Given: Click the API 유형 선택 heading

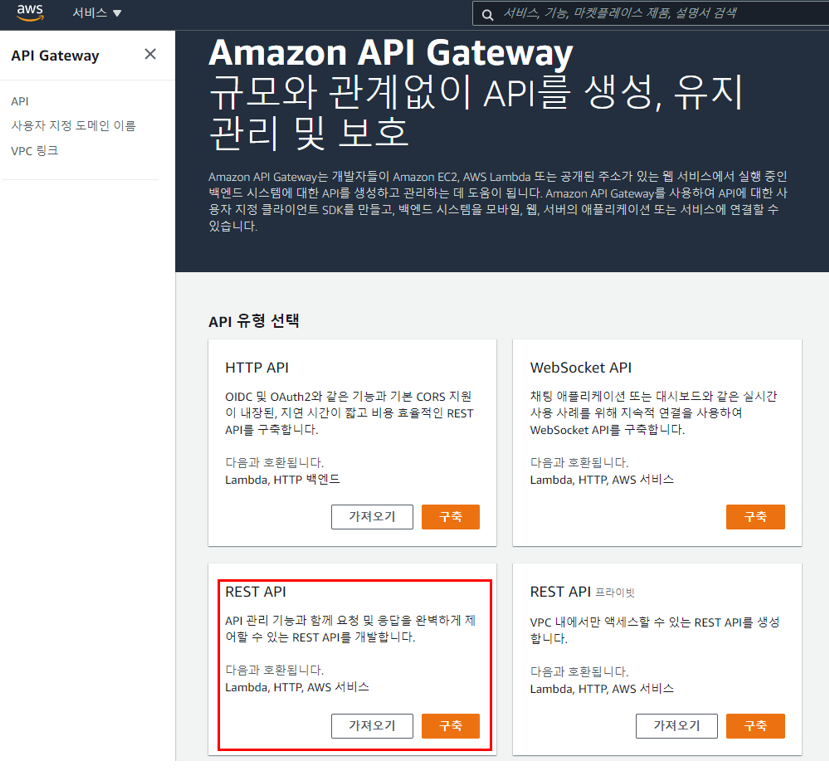Looking at the screenshot, I should [x=254, y=321].
